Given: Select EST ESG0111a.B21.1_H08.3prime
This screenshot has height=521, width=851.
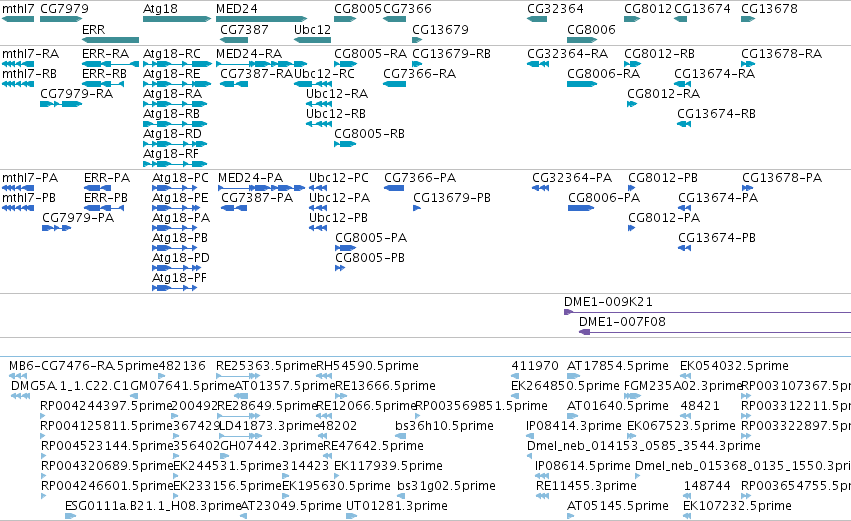Looking at the screenshot, I should [153, 506].
